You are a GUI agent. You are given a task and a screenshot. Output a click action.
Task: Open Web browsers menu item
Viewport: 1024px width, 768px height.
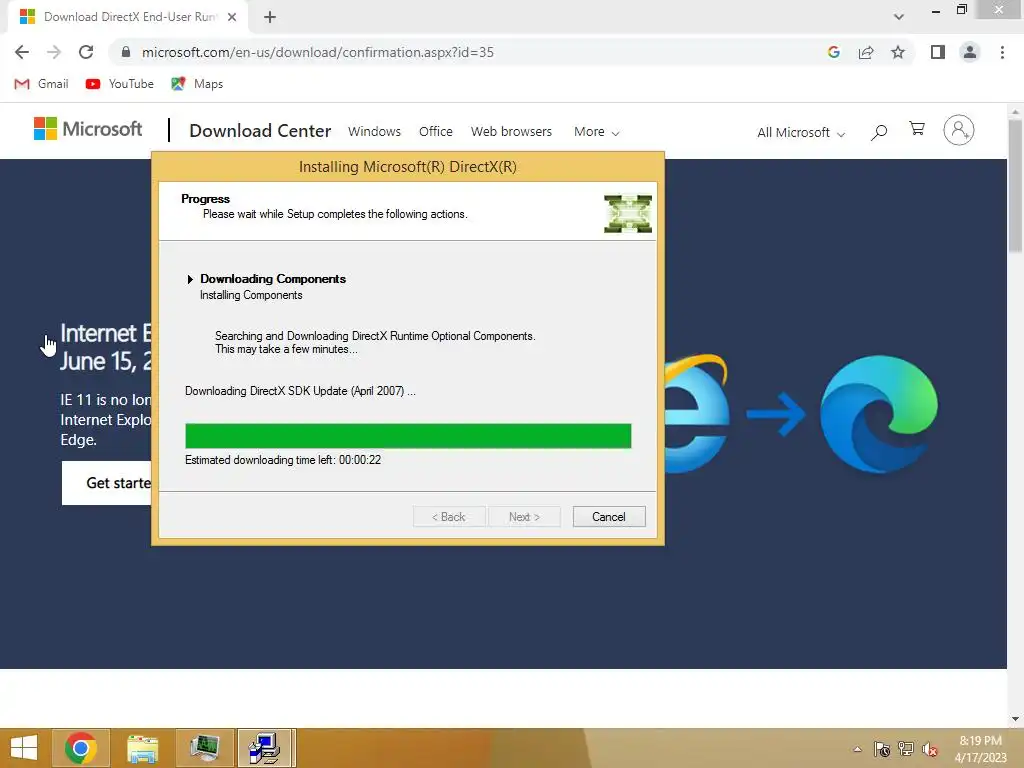(x=511, y=131)
